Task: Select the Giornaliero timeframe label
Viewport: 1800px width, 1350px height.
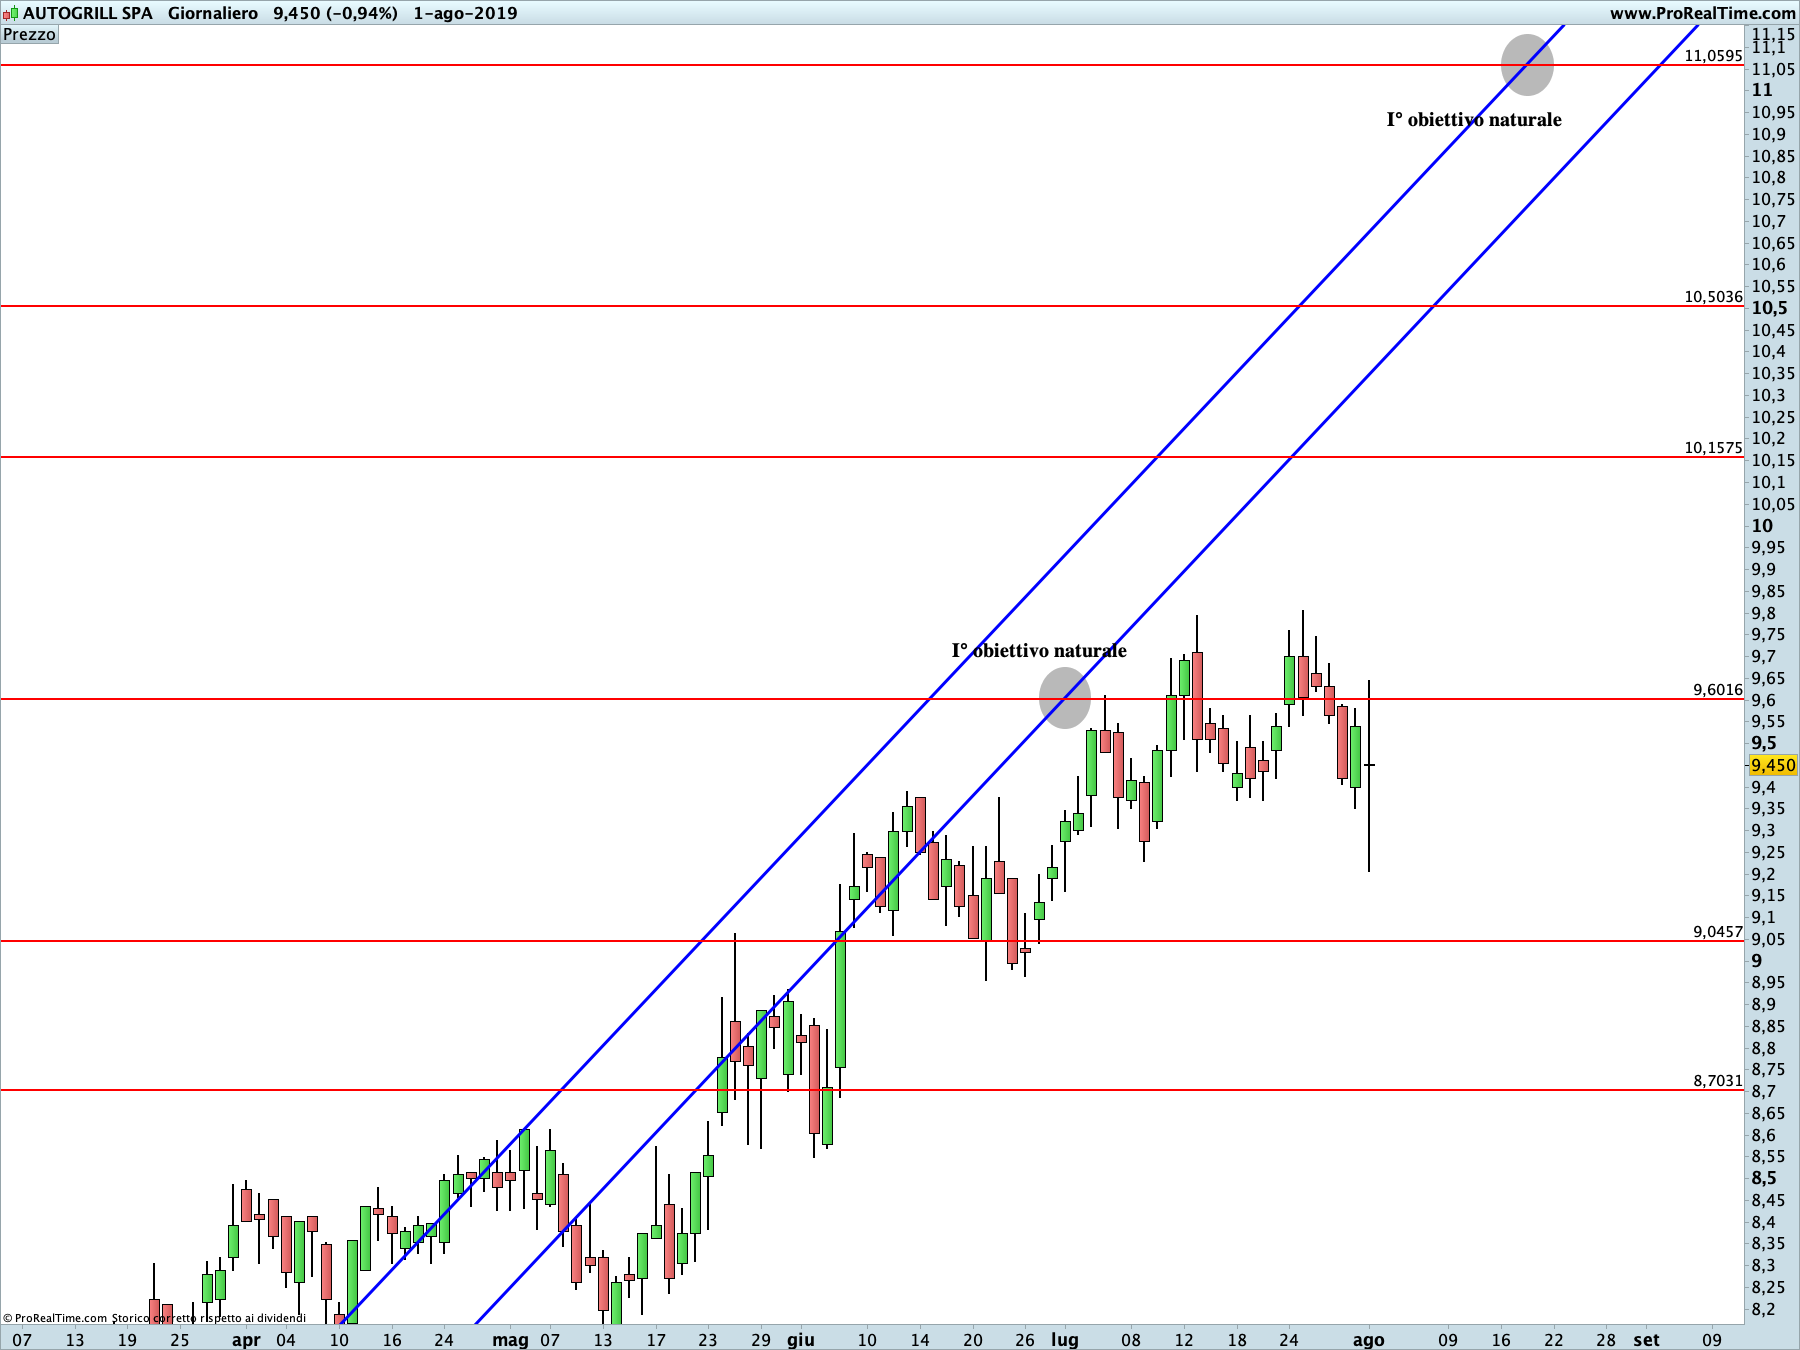Action: coord(213,13)
